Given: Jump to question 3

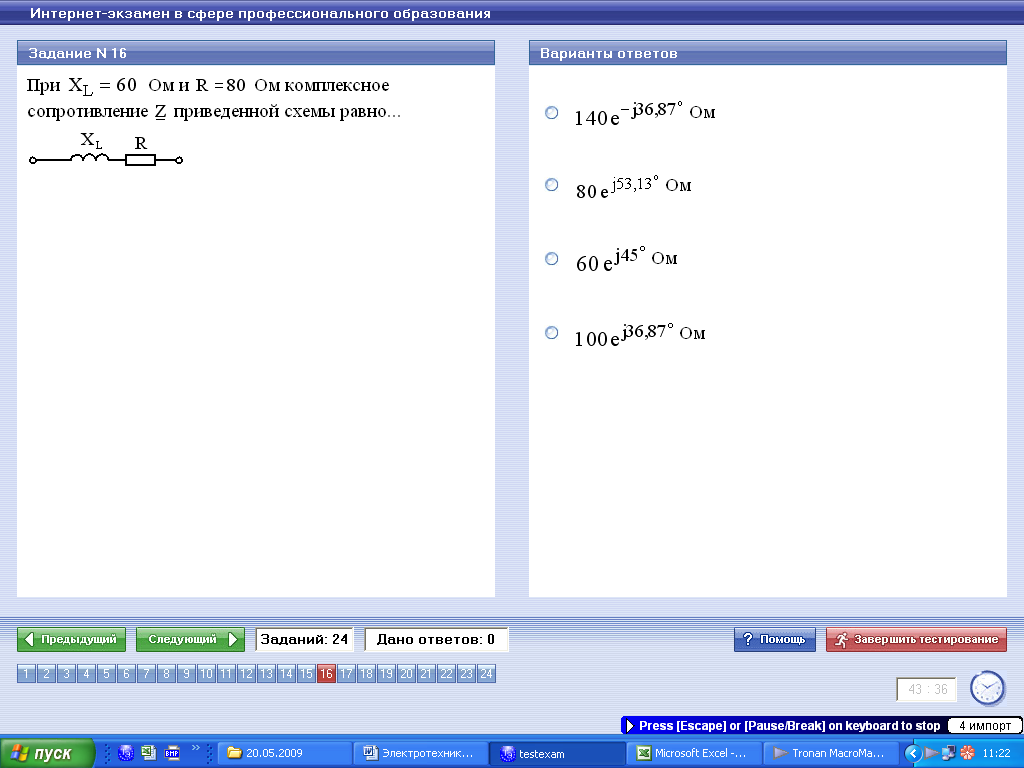Looking at the screenshot, I should pos(66,673).
